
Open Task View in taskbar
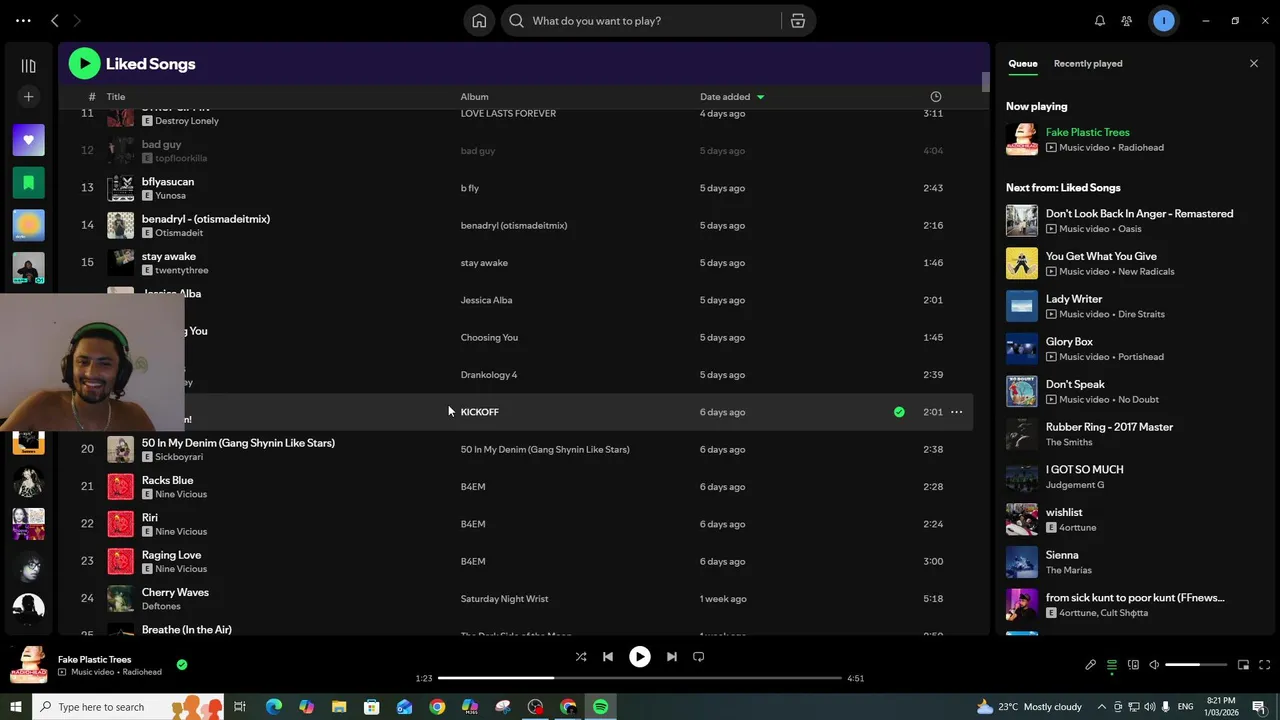(x=240, y=707)
